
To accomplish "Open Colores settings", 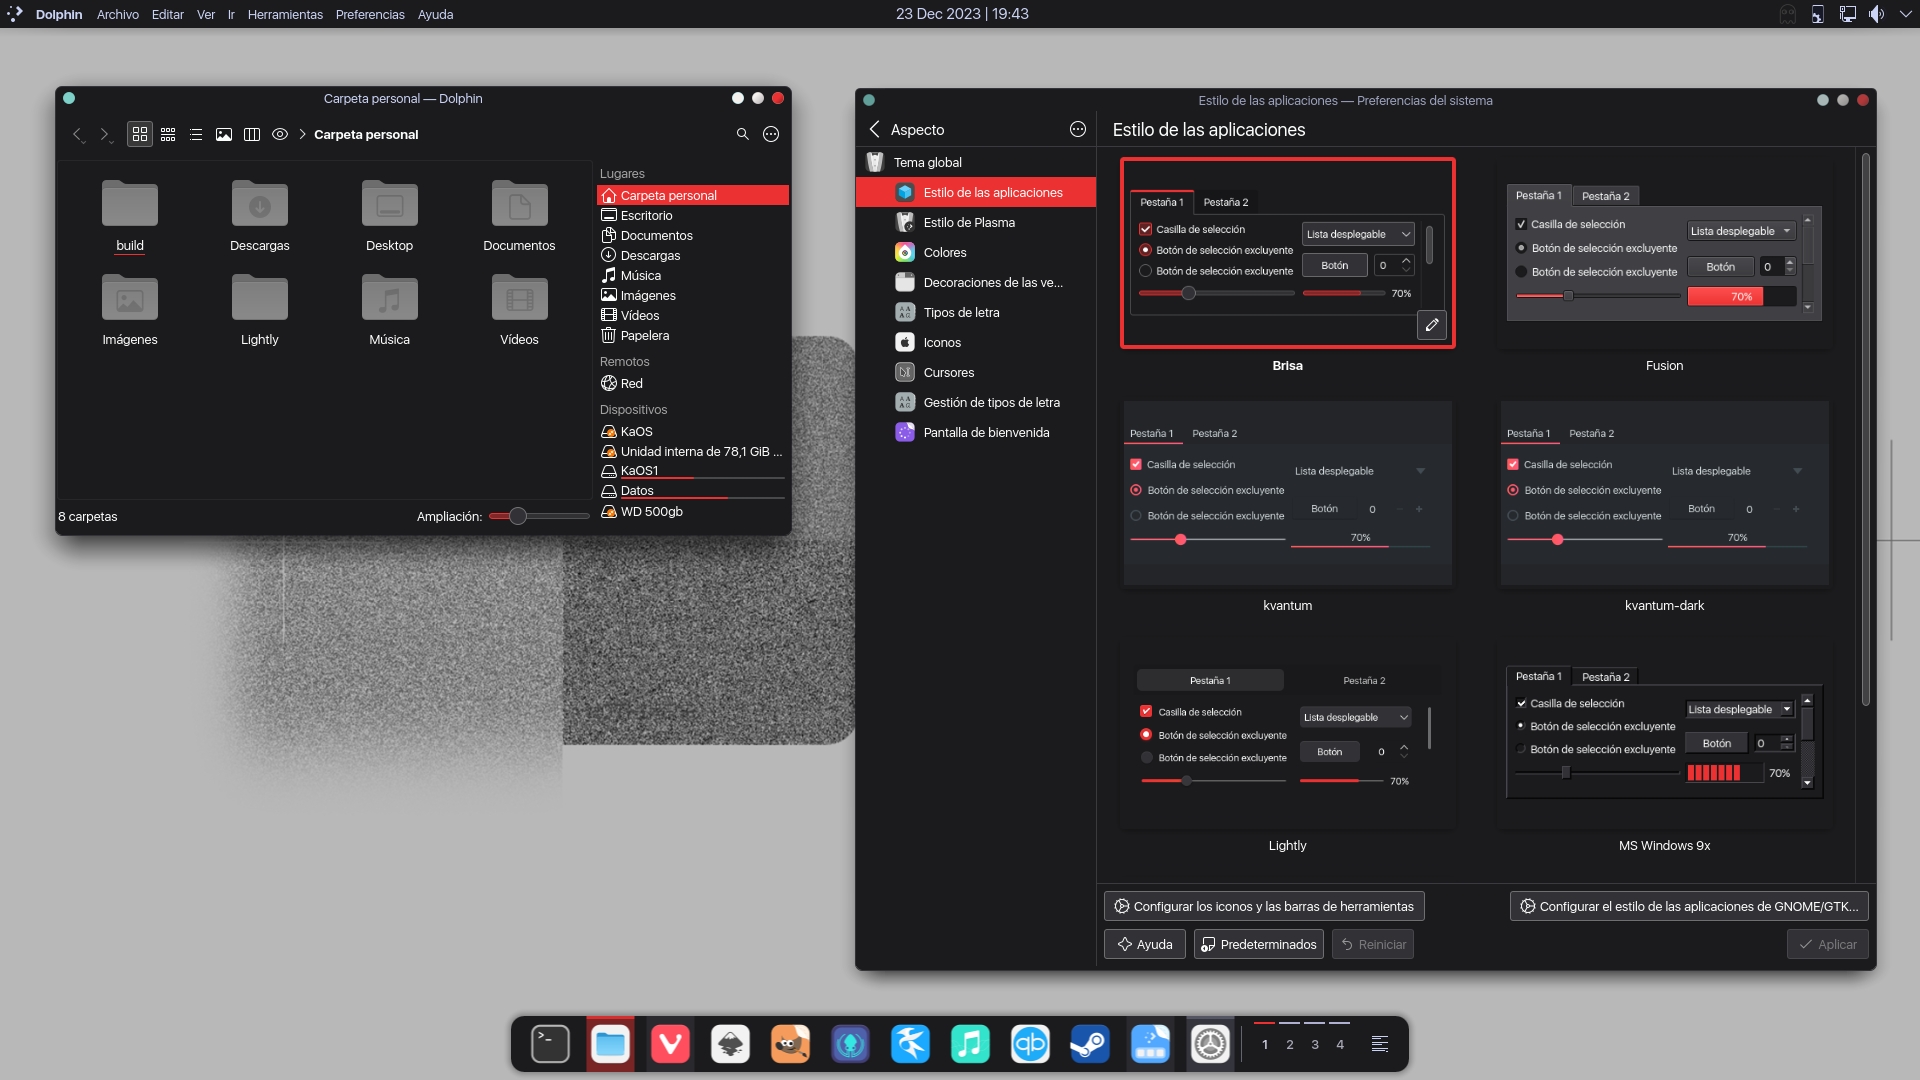I will tap(976, 253).
